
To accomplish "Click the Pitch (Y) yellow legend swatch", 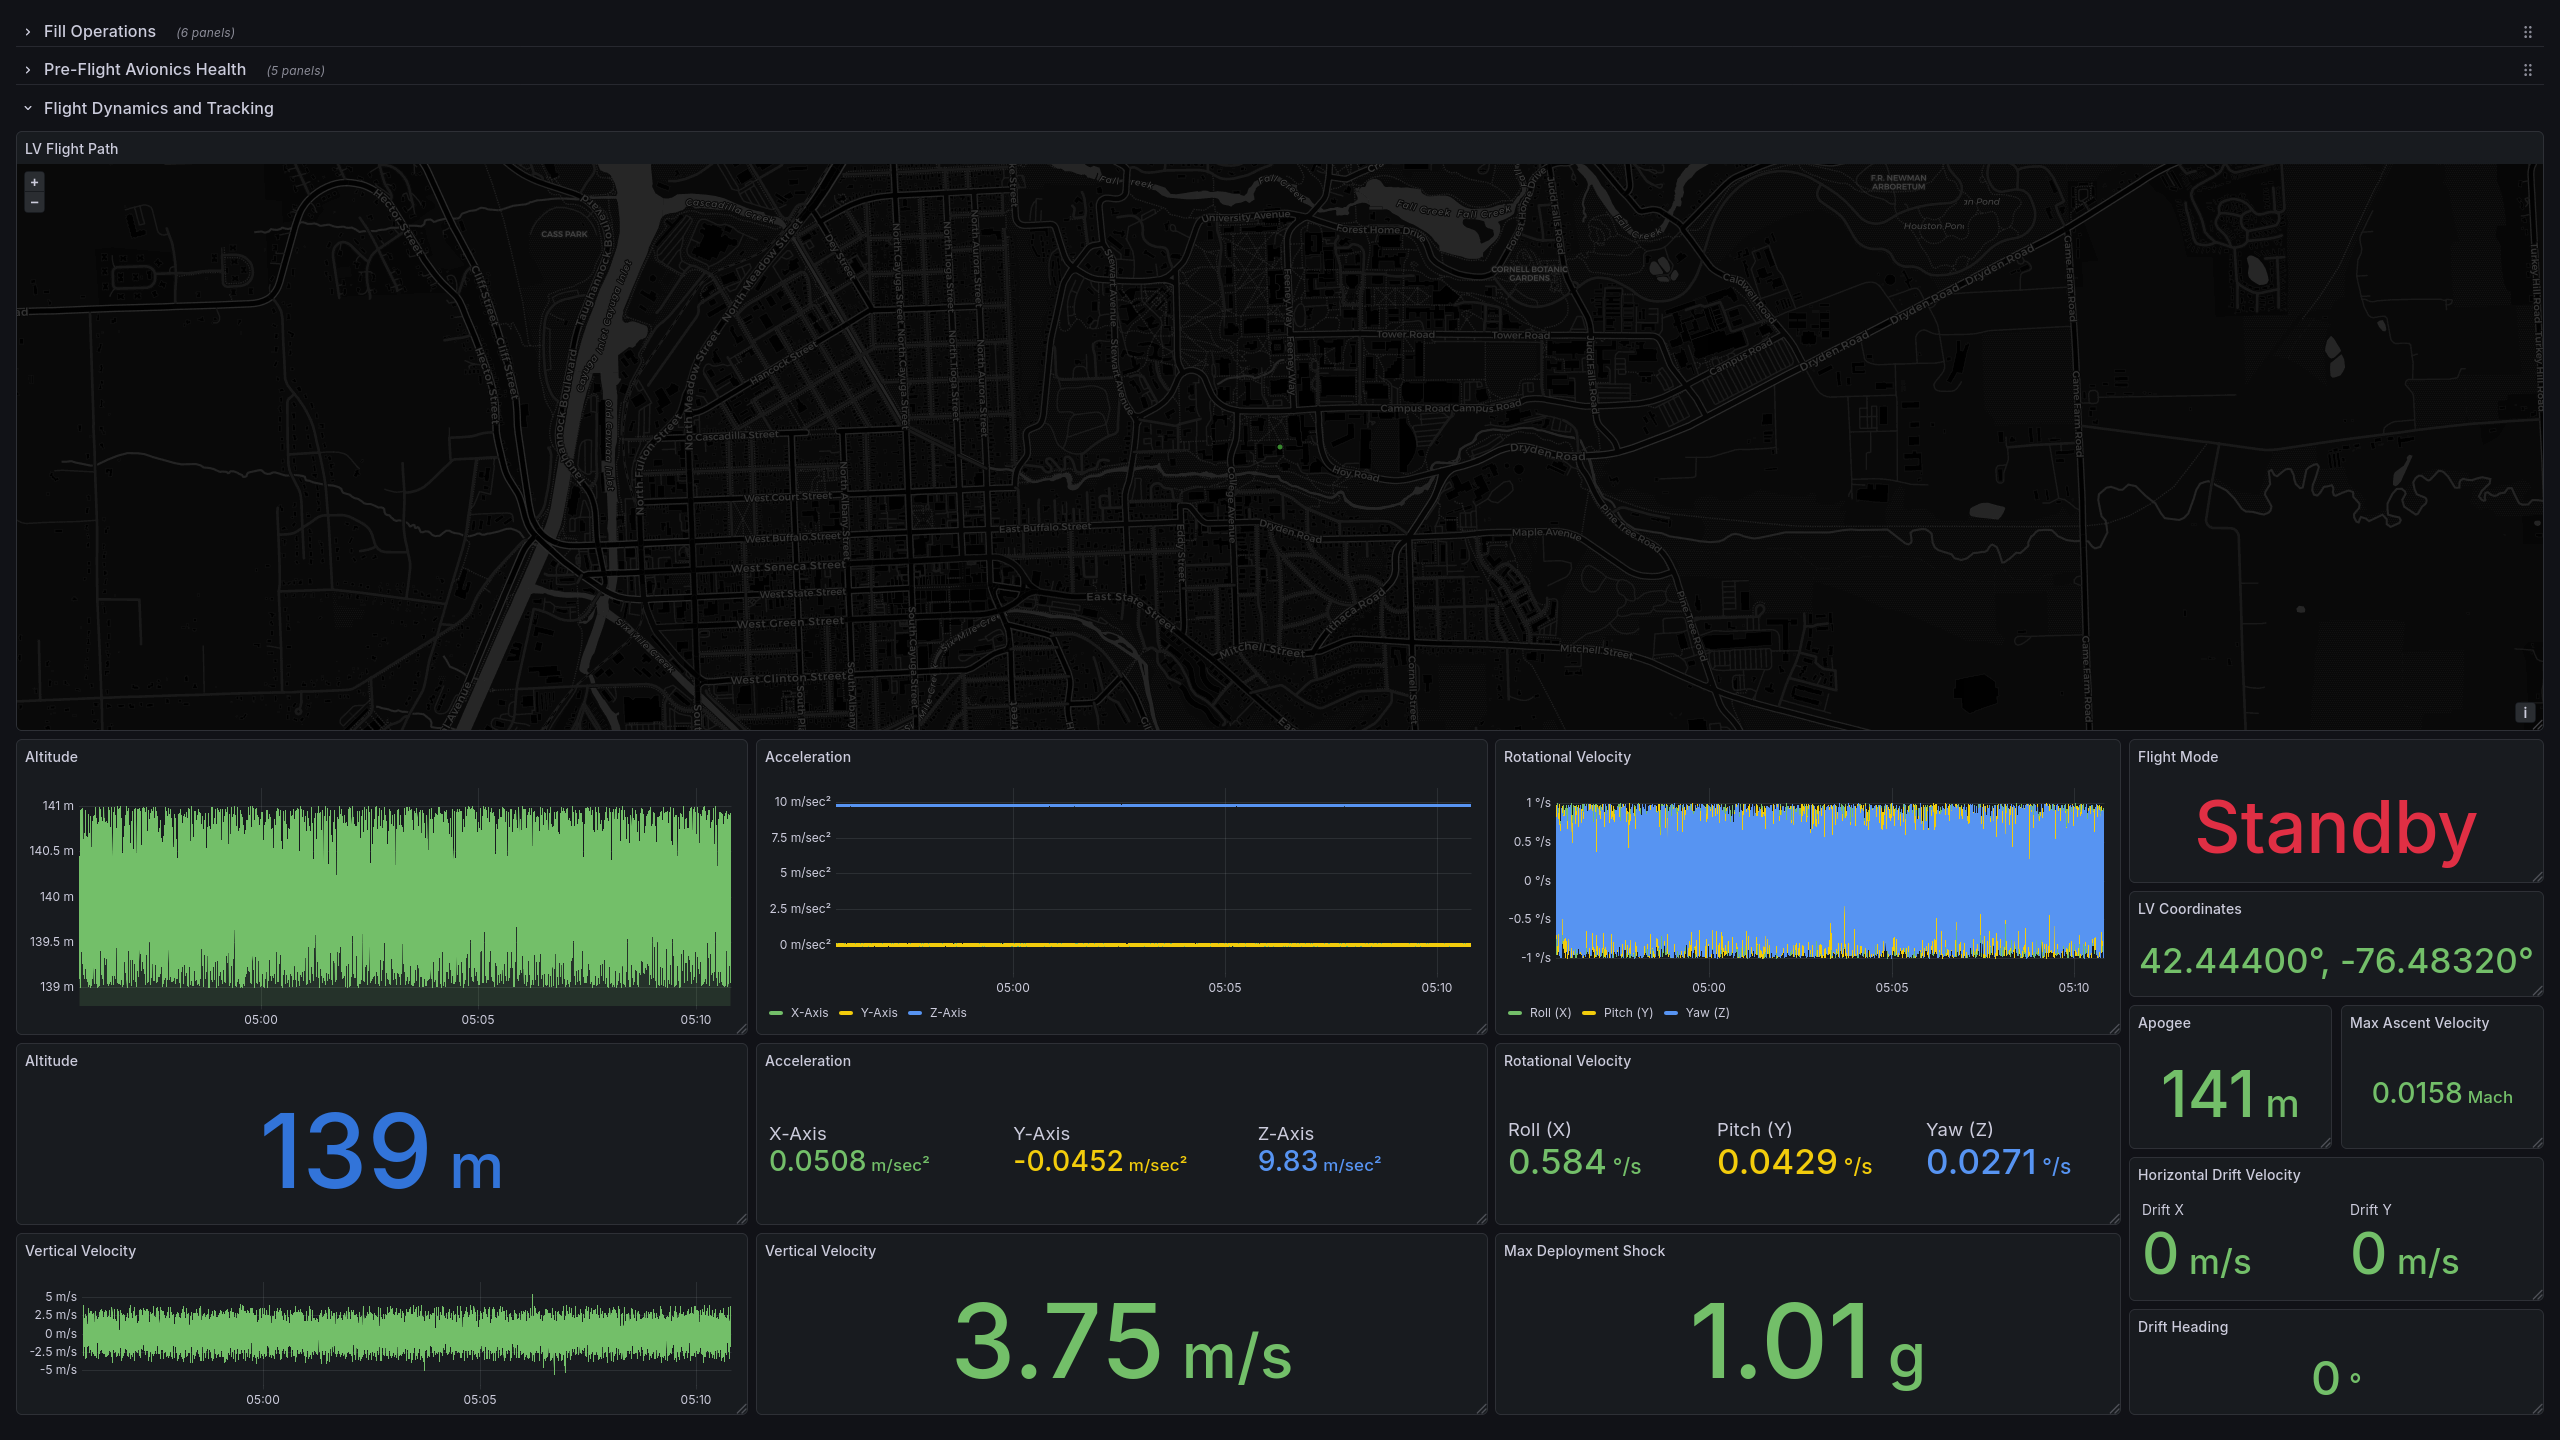I will (x=1589, y=1013).
